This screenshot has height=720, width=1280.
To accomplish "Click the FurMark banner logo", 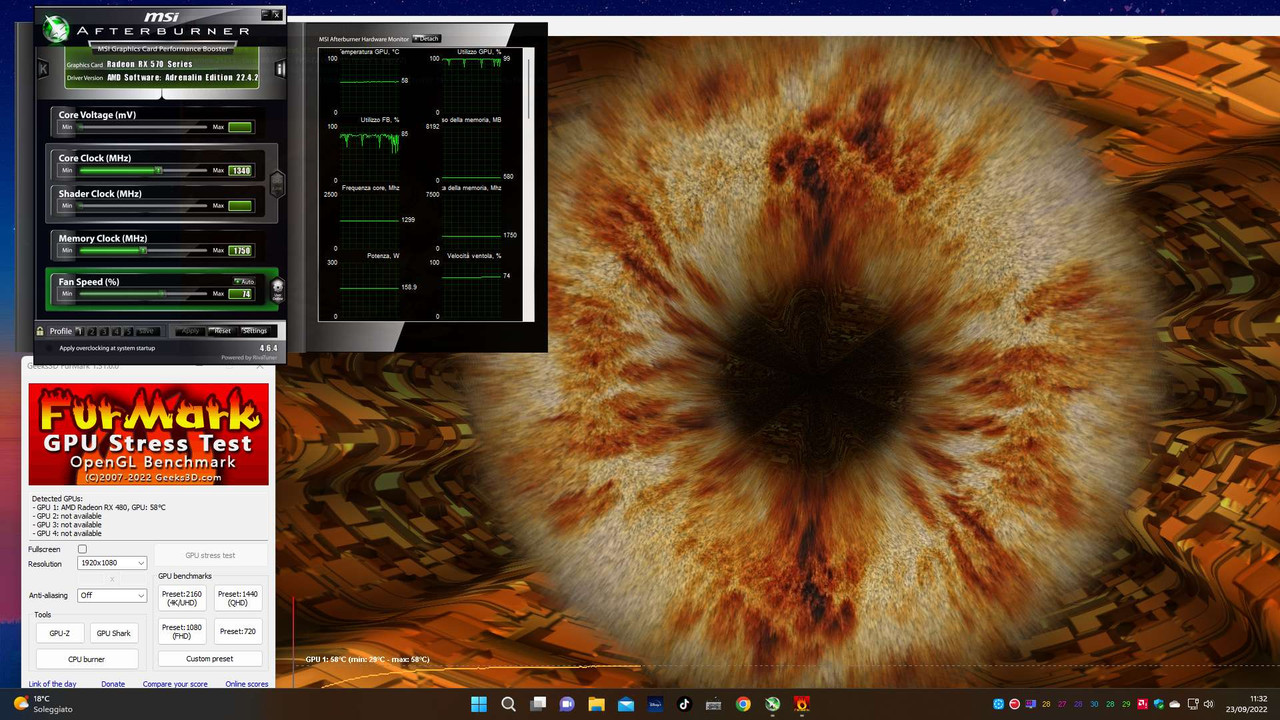I will click(149, 434).
